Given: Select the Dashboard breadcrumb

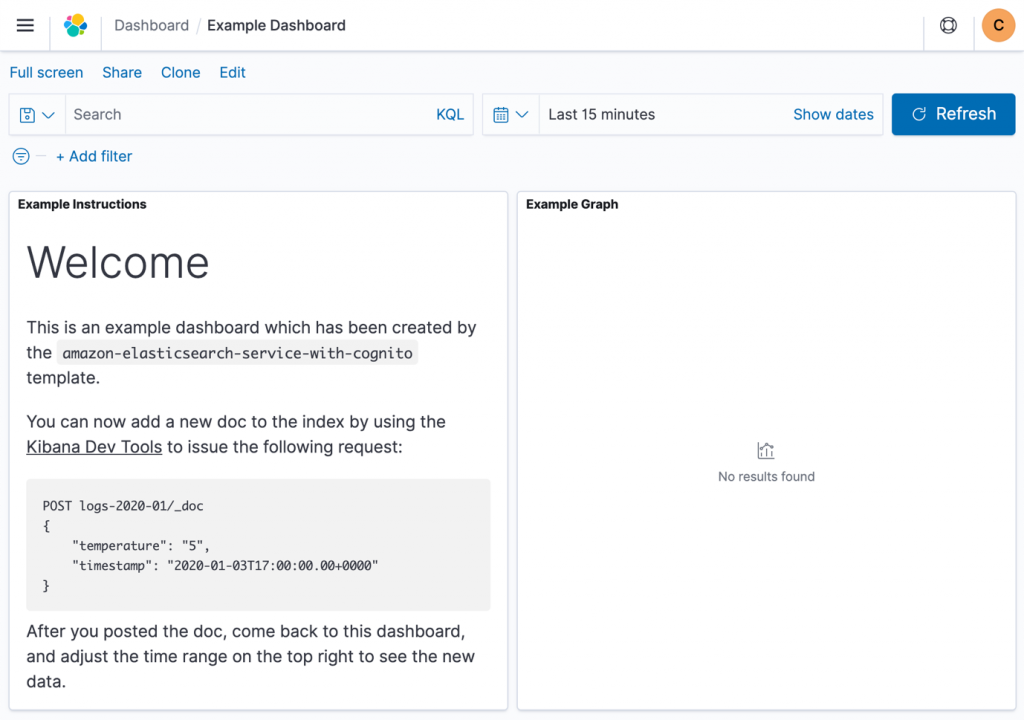Looking at the screenshot, I should coord(151,25).
